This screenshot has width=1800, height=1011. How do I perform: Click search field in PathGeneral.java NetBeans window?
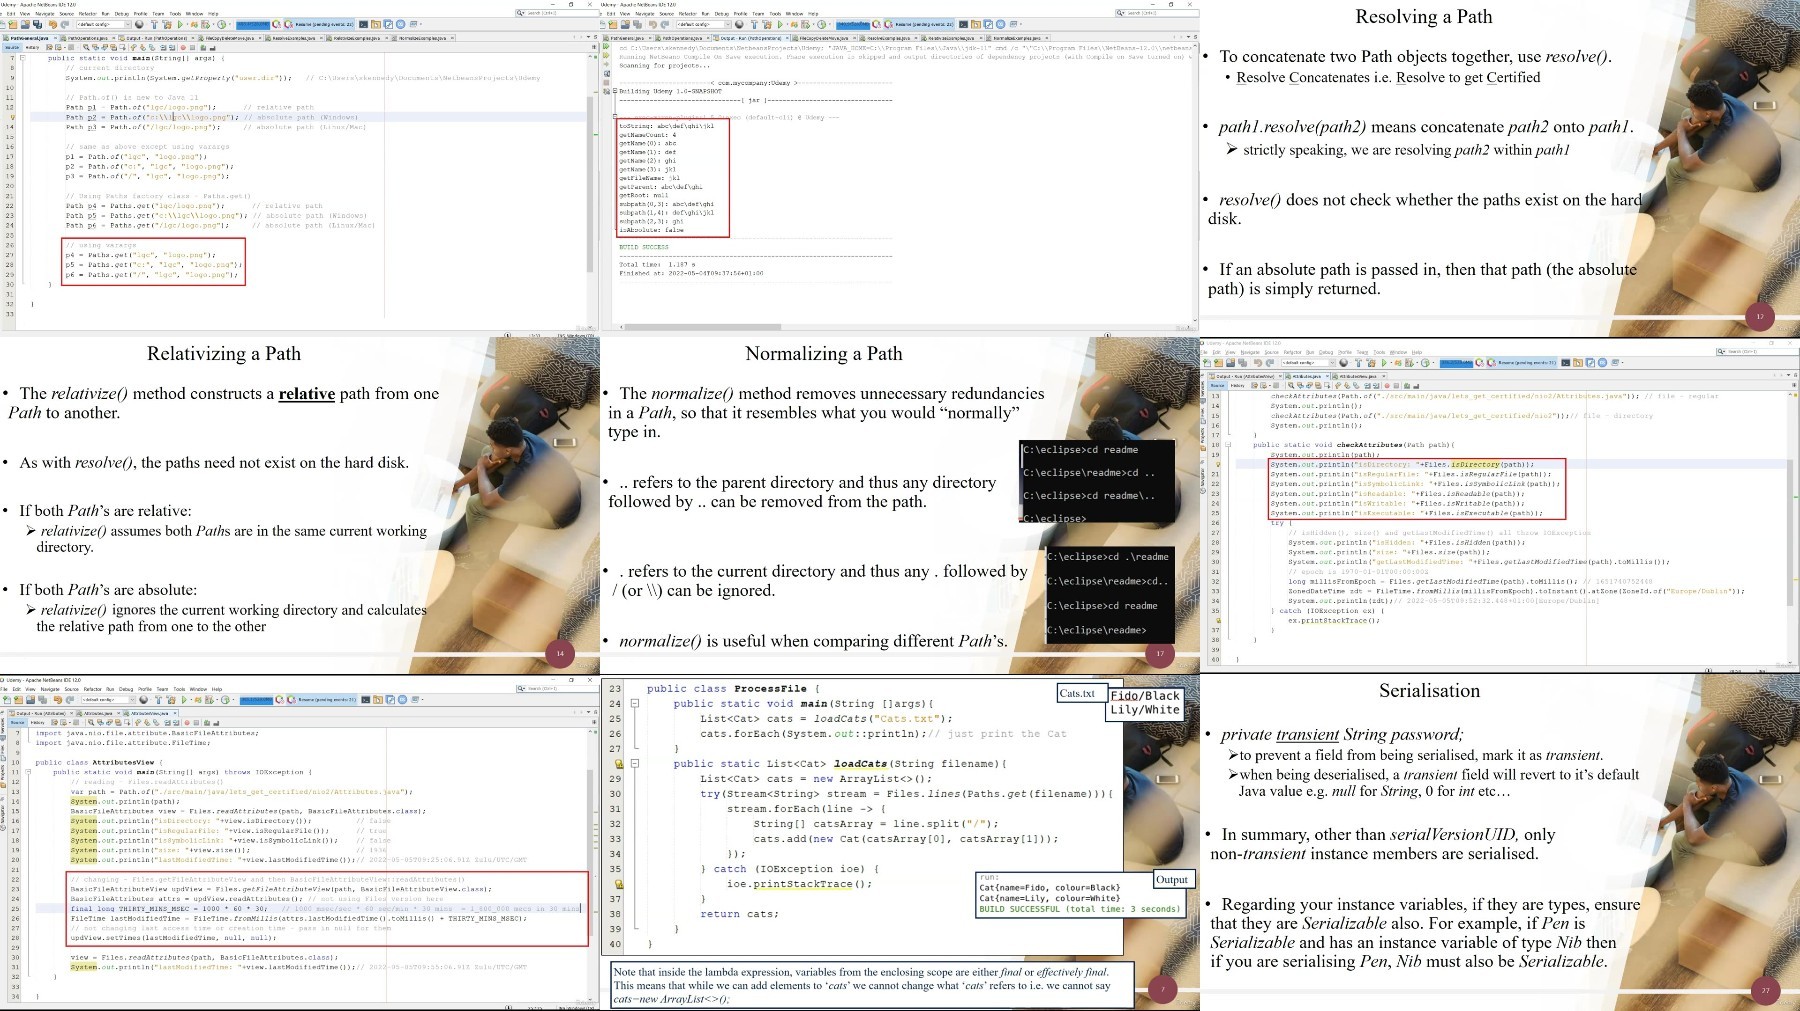coord(556,13)
